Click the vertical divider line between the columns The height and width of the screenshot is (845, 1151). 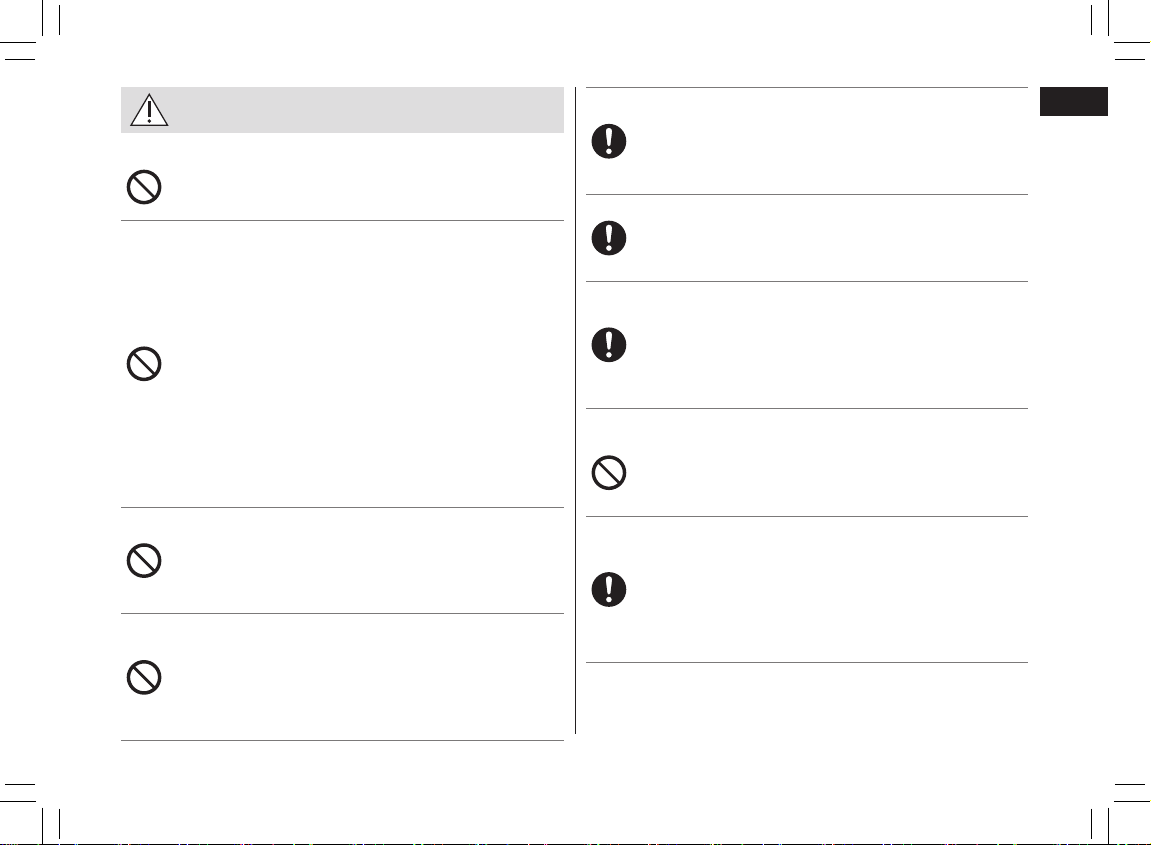click(x=576, y=410)
